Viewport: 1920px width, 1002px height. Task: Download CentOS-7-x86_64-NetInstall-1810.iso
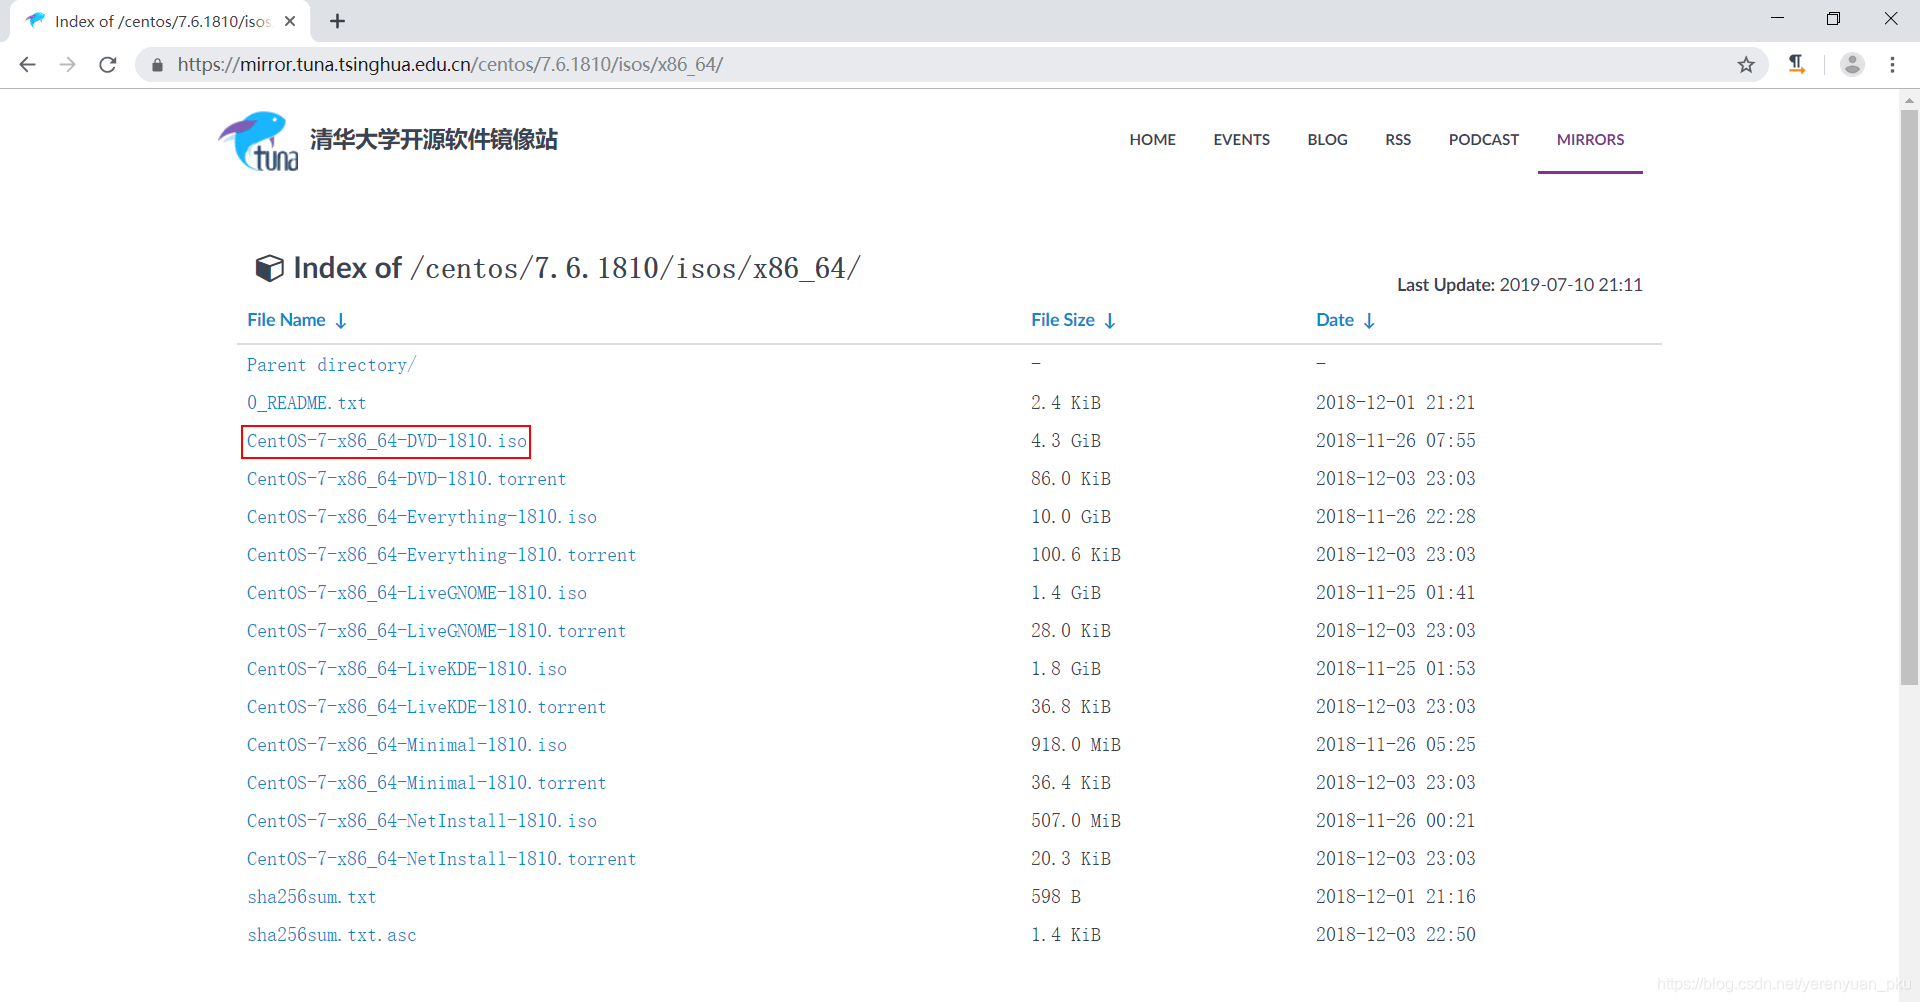(x=421, y=821)
